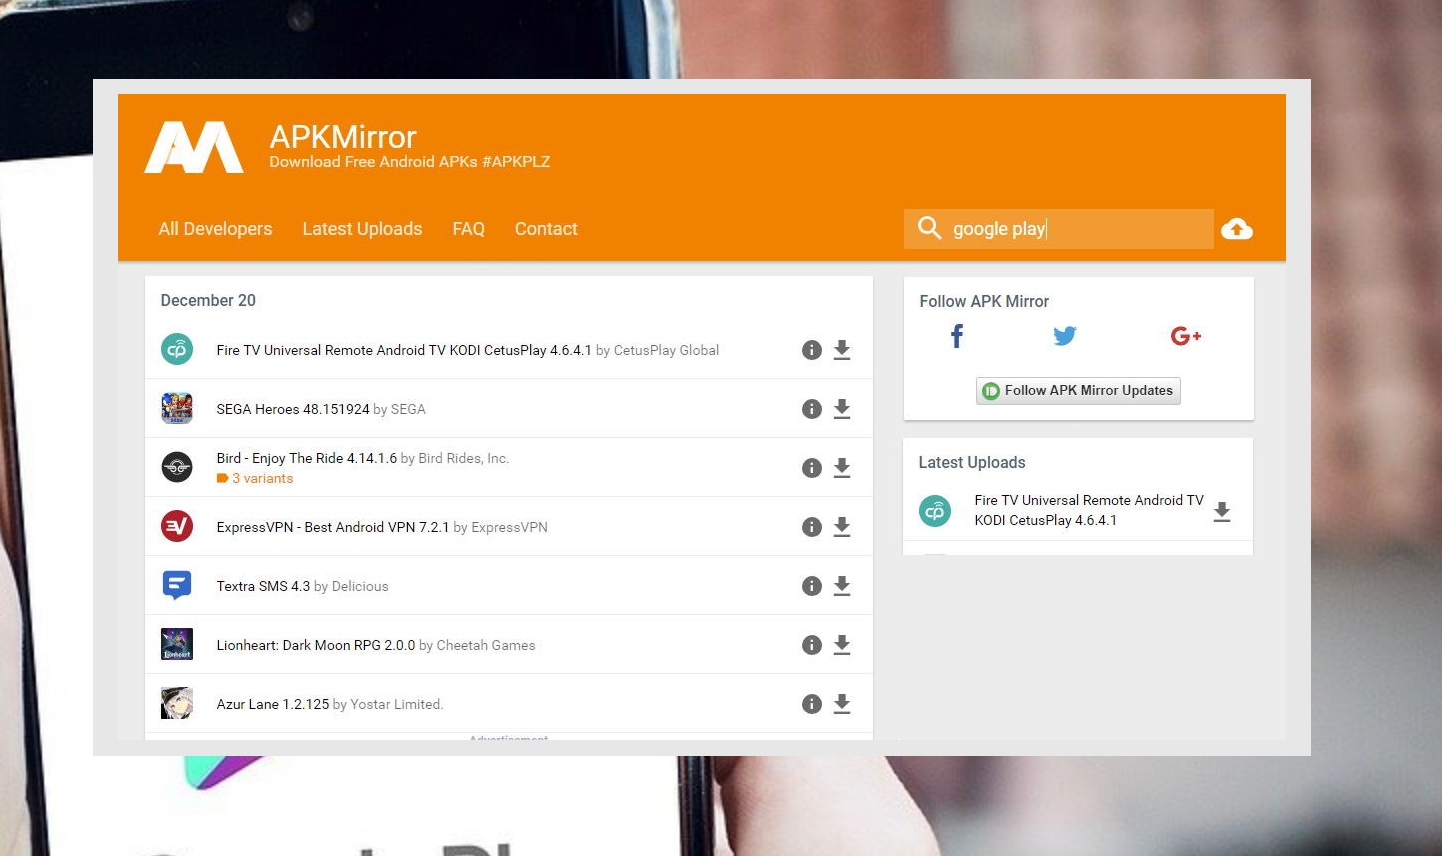The image size is (1442, 856).
Task: Open Fire TV Universal Remote CetusPlay 4.6.4.1 link
Action: coord(404,350)
